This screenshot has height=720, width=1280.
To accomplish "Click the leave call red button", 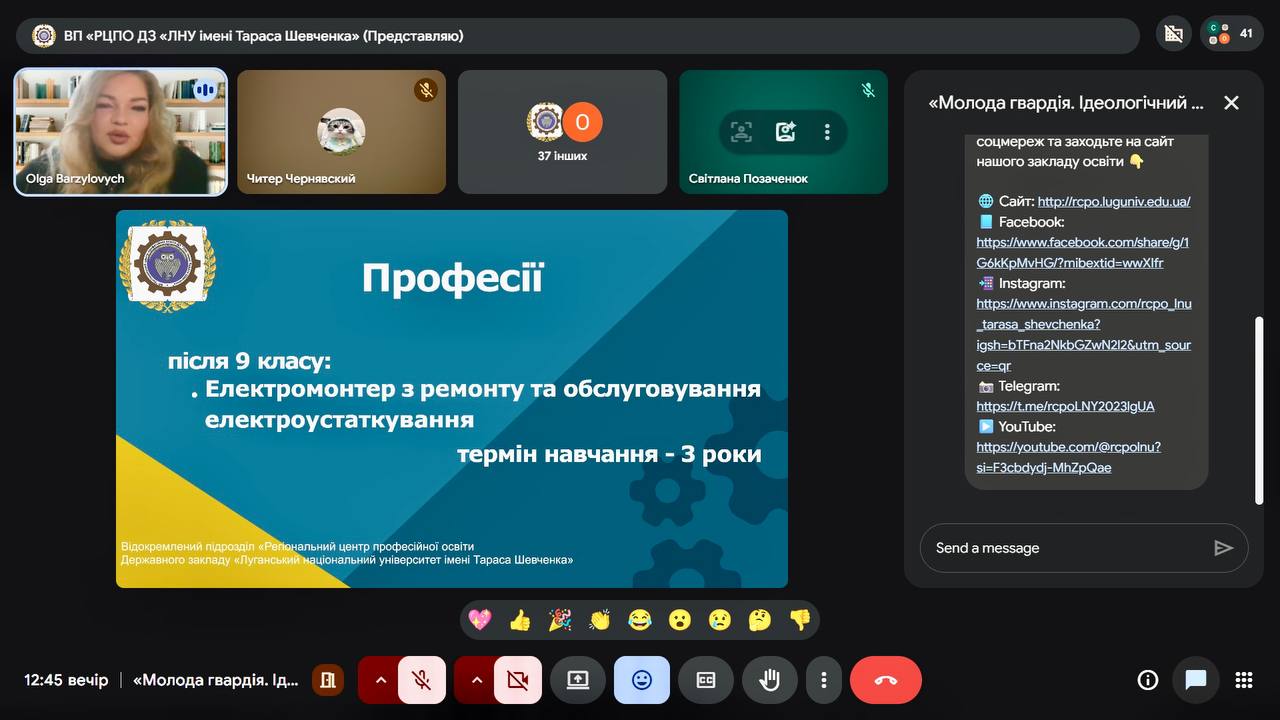I will coord(885,680).
